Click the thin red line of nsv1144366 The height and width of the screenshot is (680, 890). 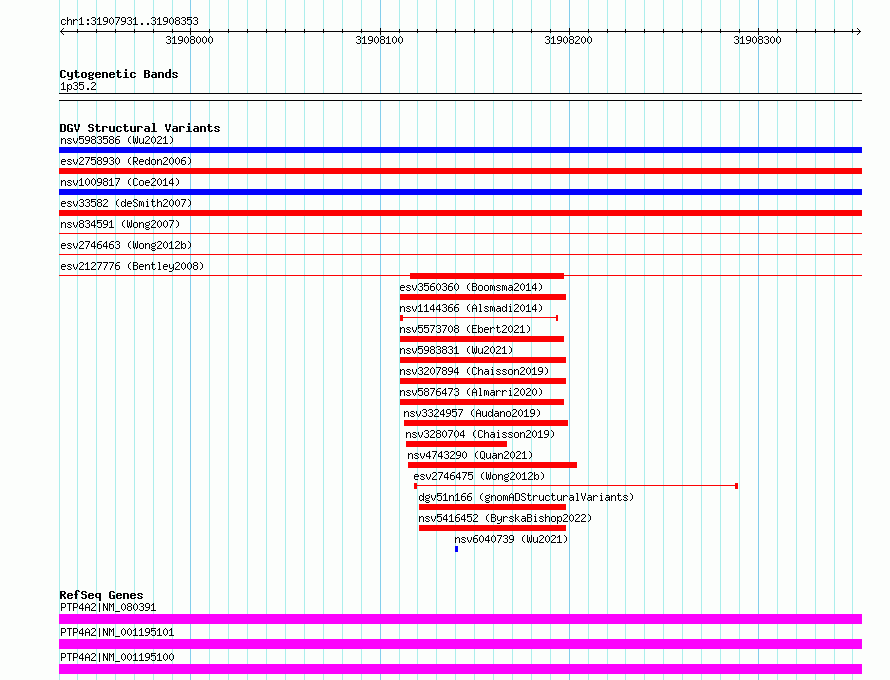[479, 318]
